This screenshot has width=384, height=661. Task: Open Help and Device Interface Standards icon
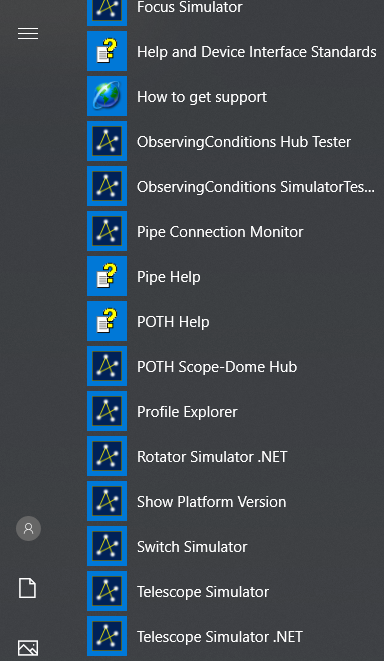pos(107,51)
